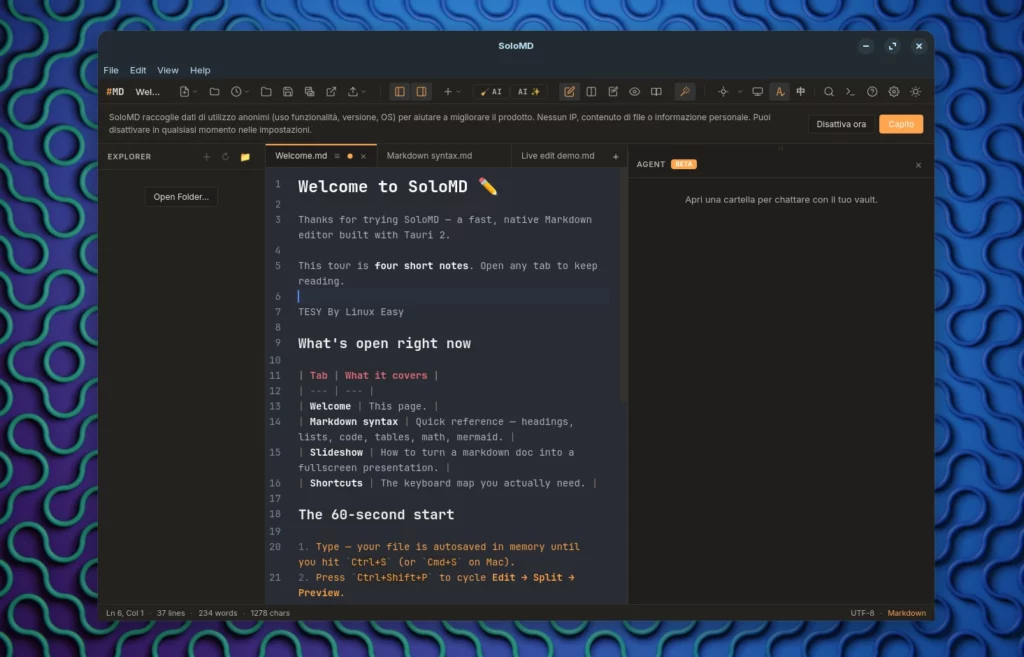Click Explorer new file plus icon

coord(206,157)
